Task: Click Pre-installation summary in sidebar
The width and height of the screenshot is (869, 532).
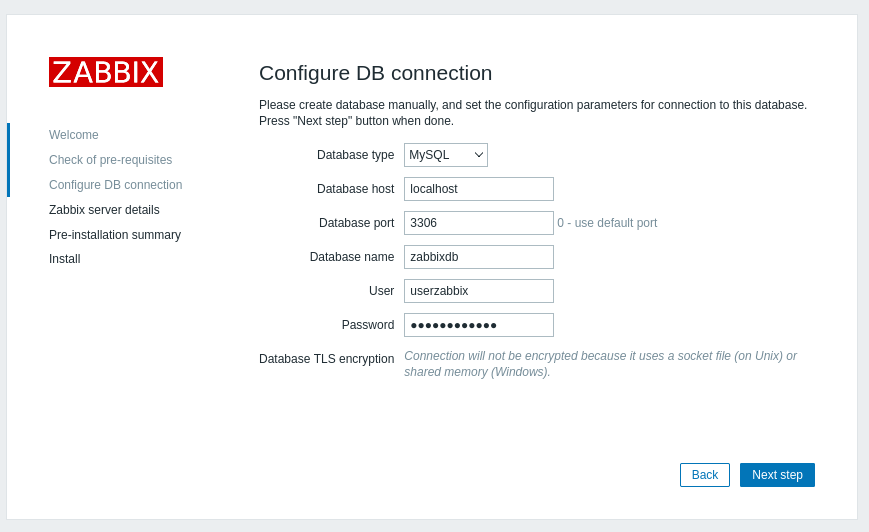Action: 115,235
